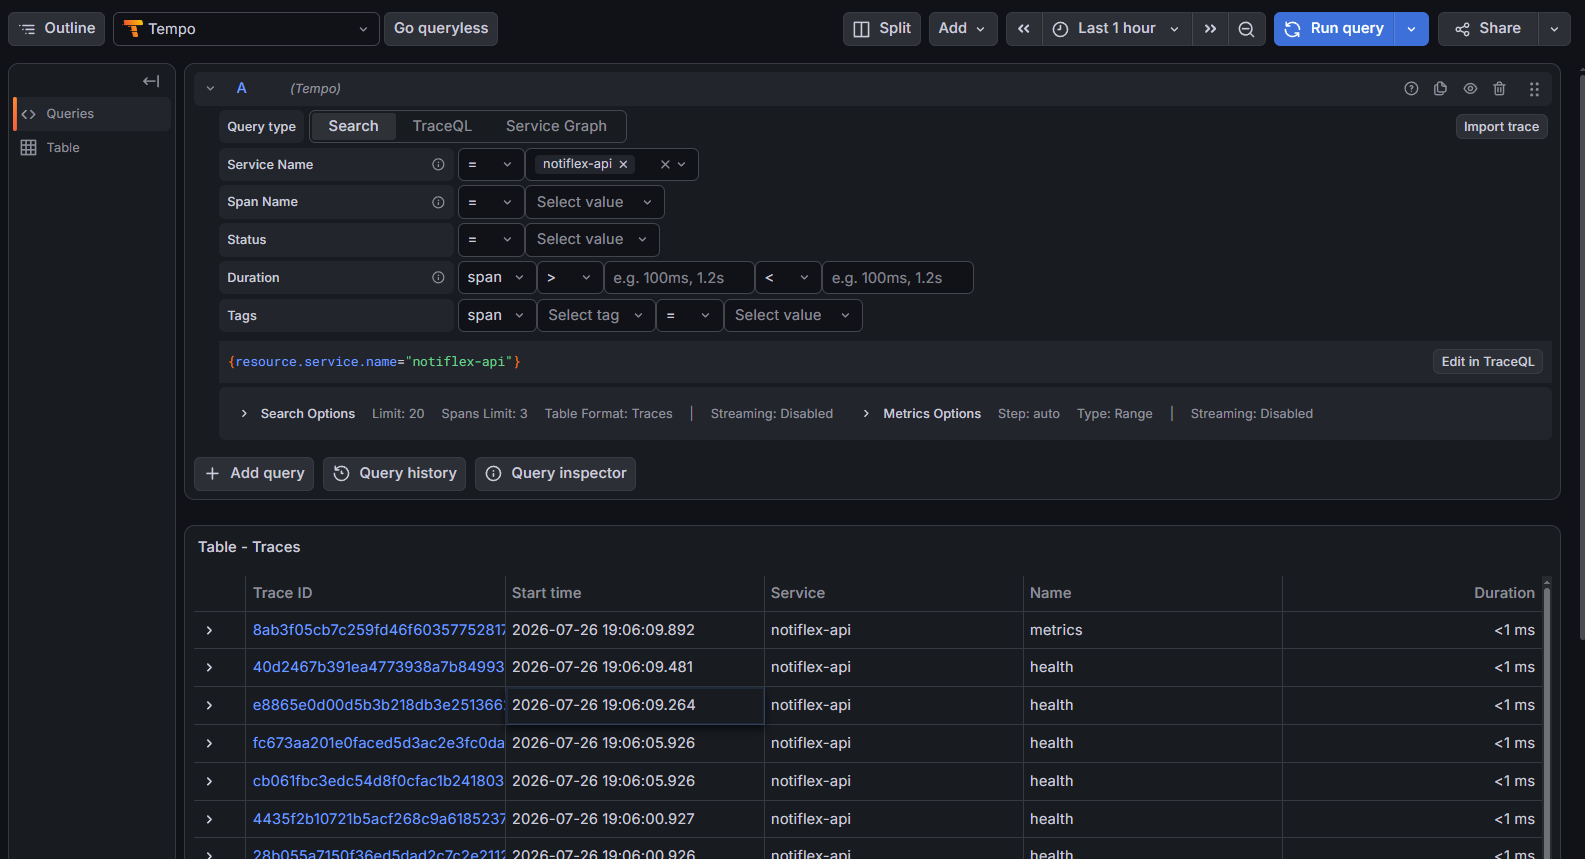Shift time range forward with double-right arrows
The image size is (1585, 859).
pyautogui.click(x=1210, y=29)
